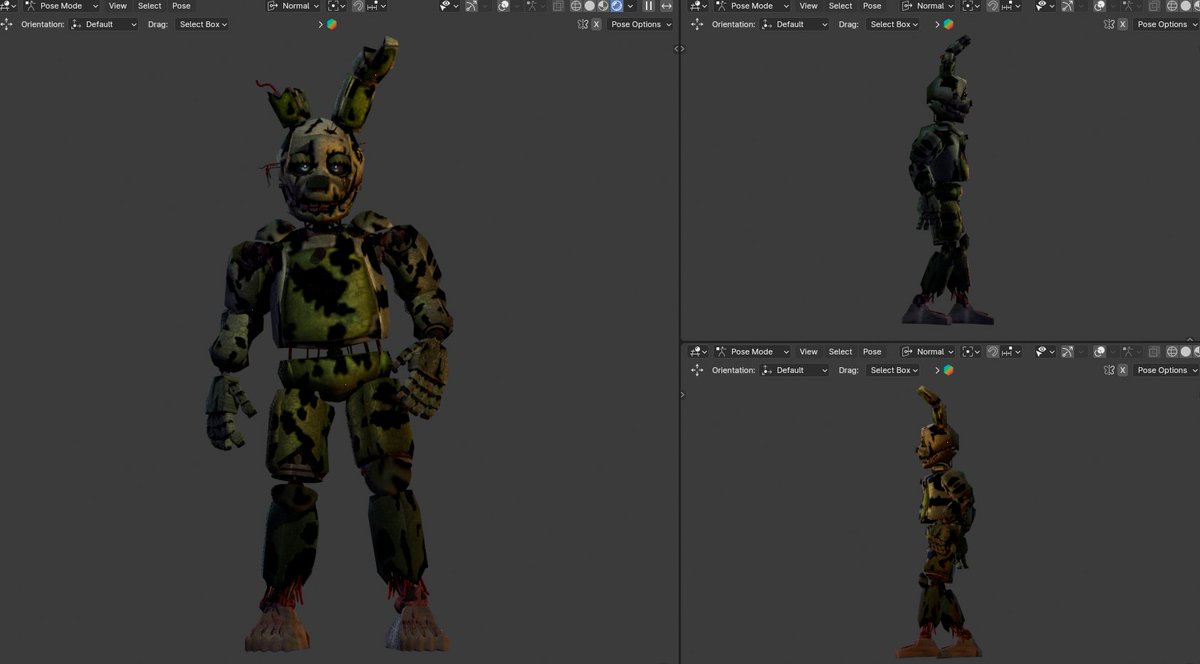1200x664 pixels.
Task: Click the move tool icon in the bottom-right viewport tool settings
Action: [697, 370]
